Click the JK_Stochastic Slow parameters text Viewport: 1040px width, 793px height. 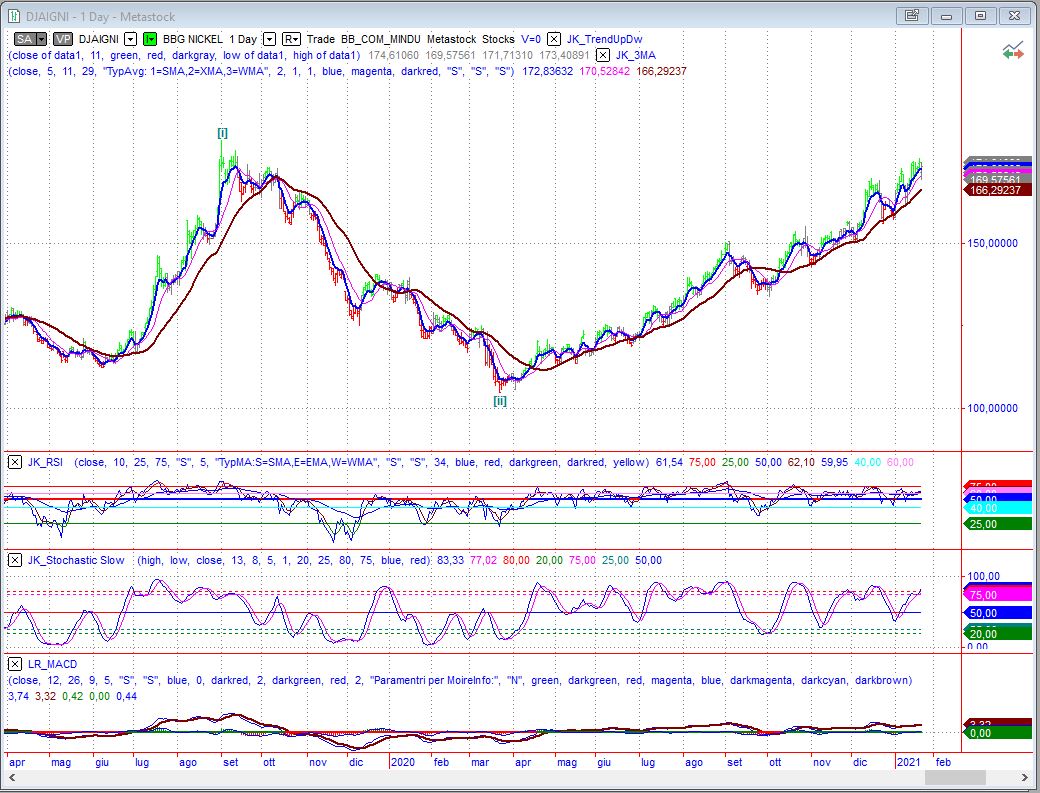[x=285, y=560]
